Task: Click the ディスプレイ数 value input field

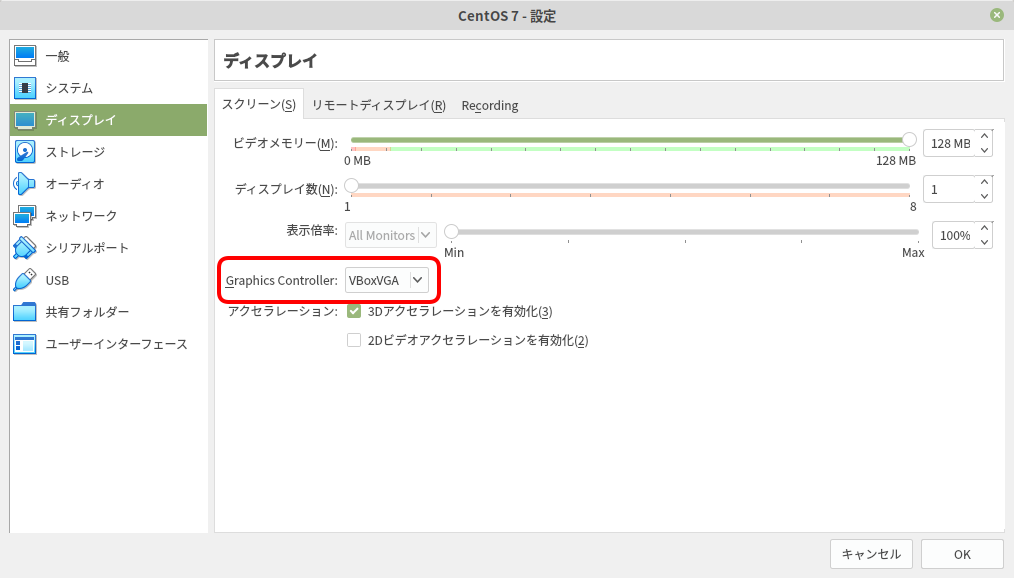Action: (950, 188)
